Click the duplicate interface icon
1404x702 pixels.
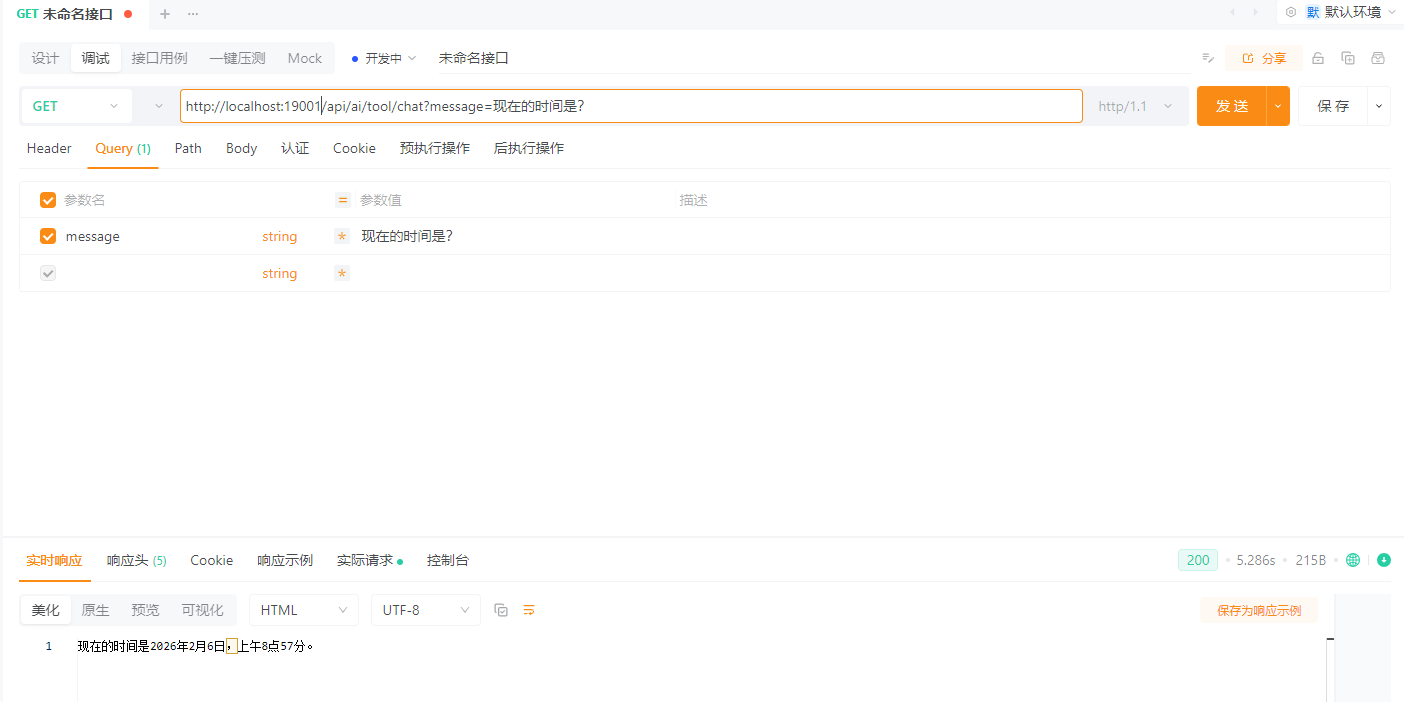coord(1348,58)
